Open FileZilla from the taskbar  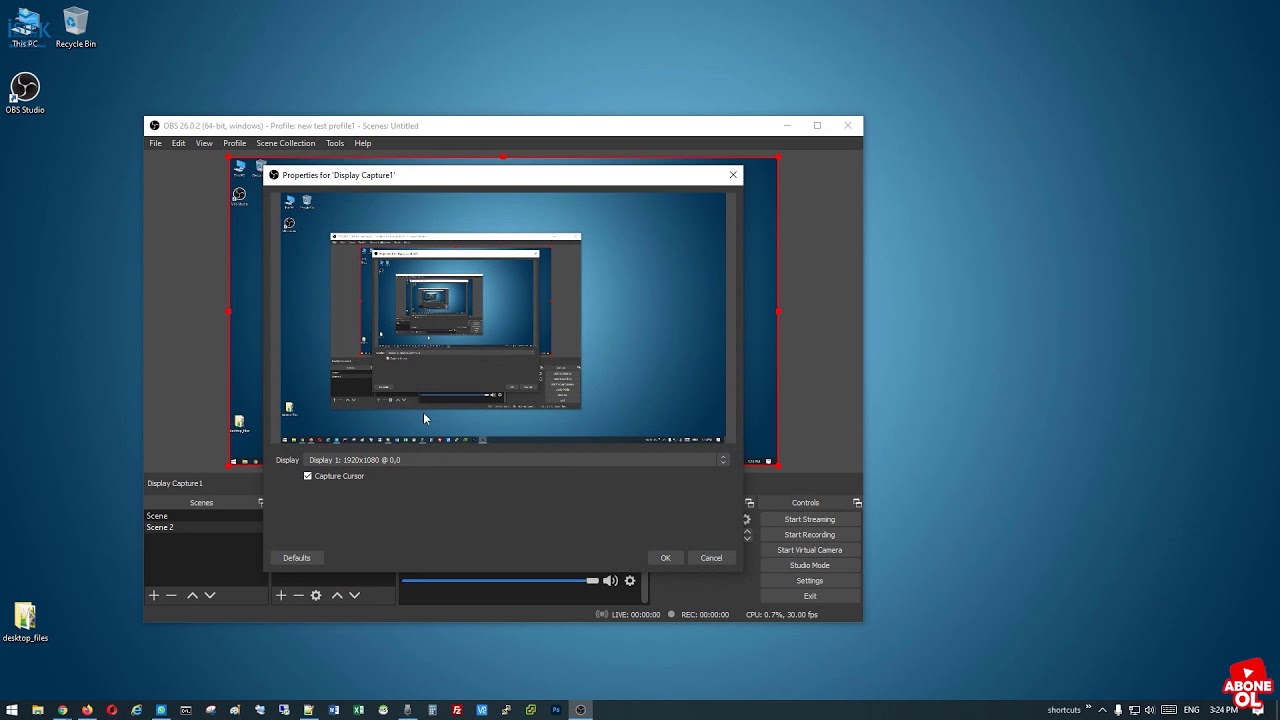[x=457, y=710]
